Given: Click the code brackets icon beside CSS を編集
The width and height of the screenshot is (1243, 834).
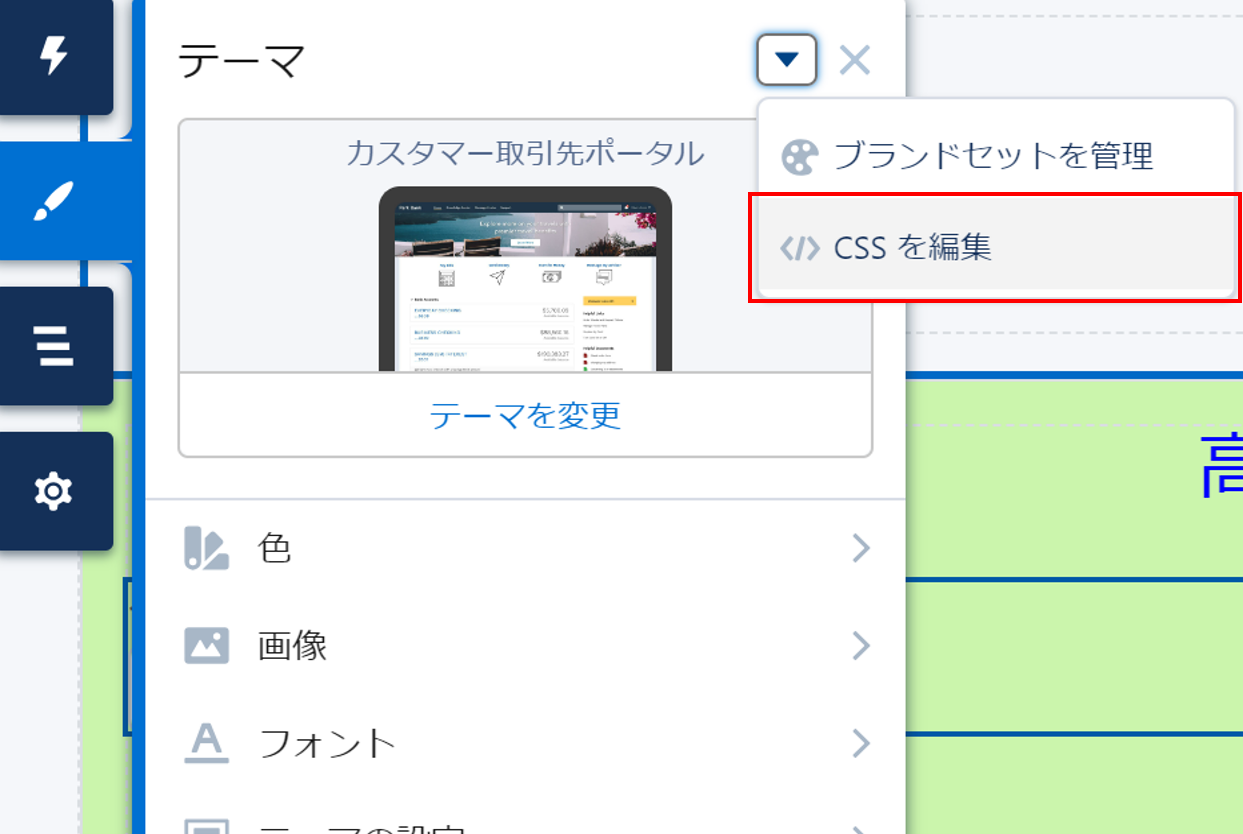Looking at the screenshot, I should 799,248.
